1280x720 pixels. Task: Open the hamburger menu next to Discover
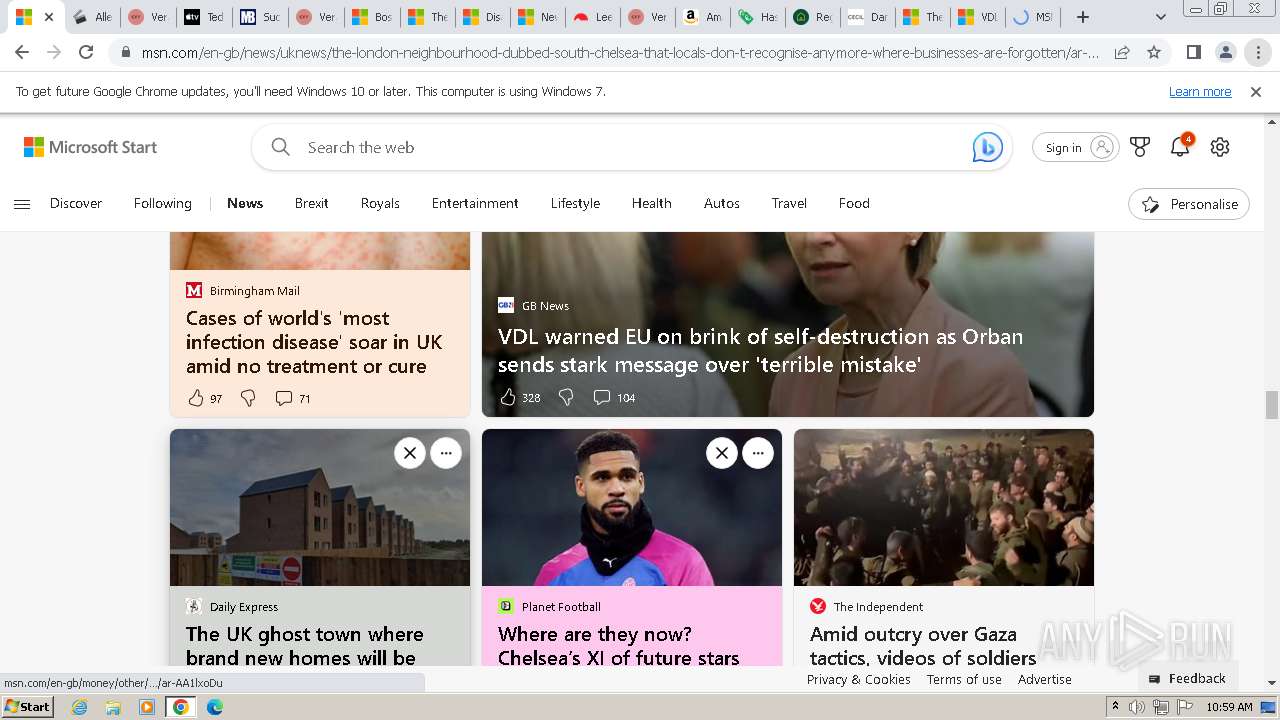(22, 204)
